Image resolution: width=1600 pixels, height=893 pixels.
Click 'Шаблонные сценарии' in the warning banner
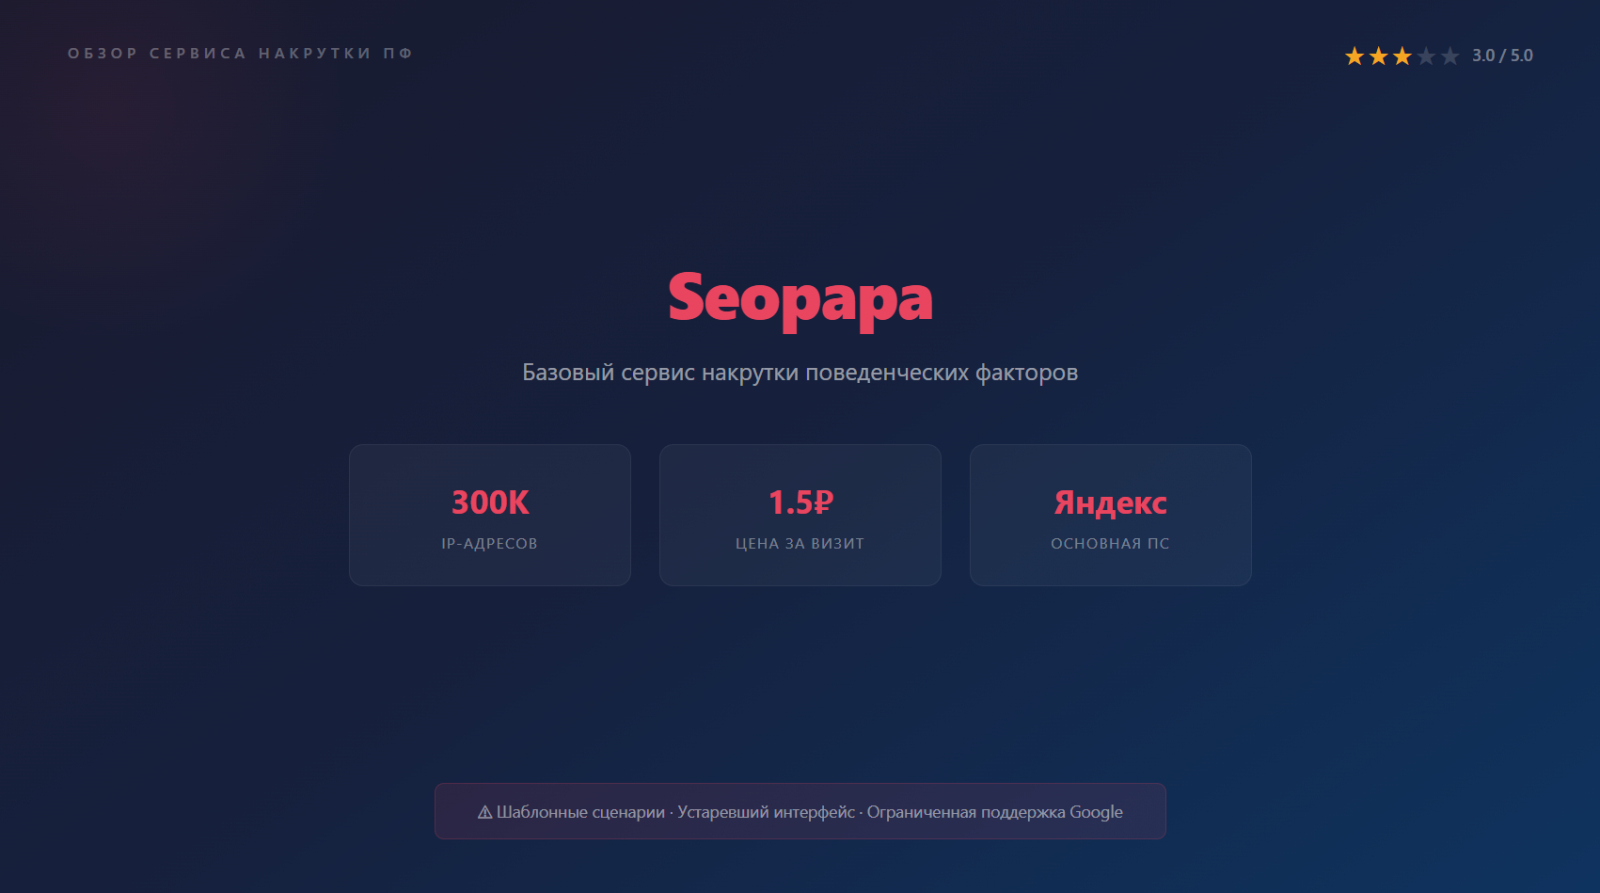pyautogui.click(x=580, y=812)
